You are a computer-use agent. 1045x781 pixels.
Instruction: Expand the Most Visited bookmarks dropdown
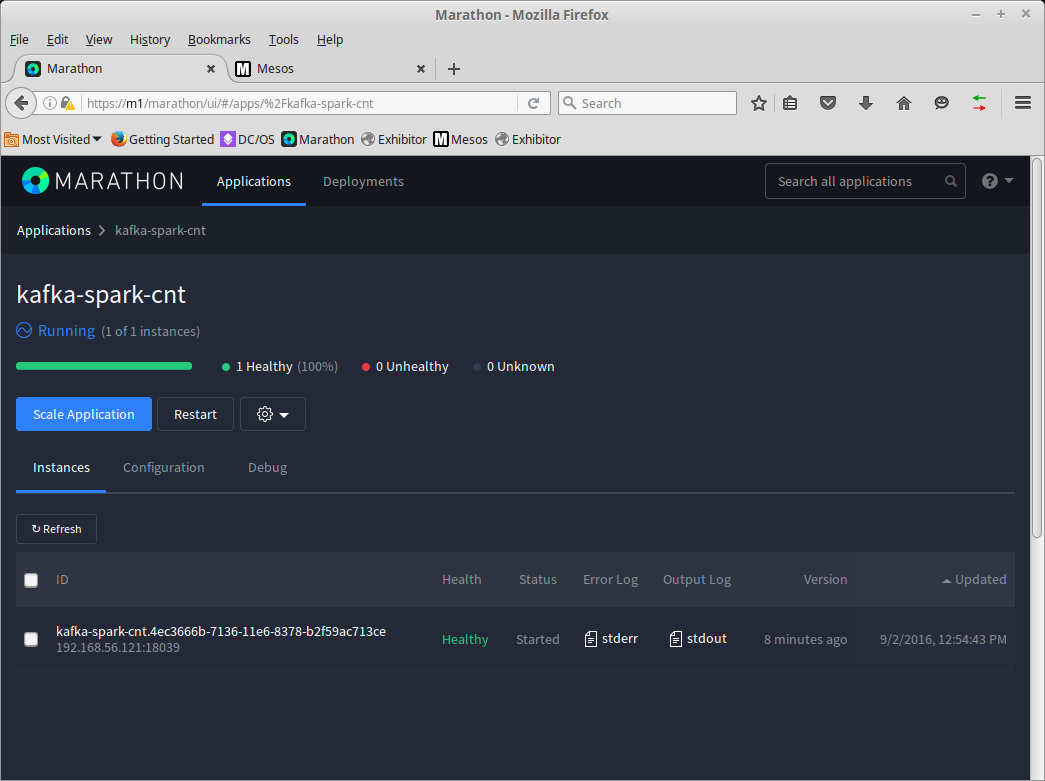click(53, 139)
